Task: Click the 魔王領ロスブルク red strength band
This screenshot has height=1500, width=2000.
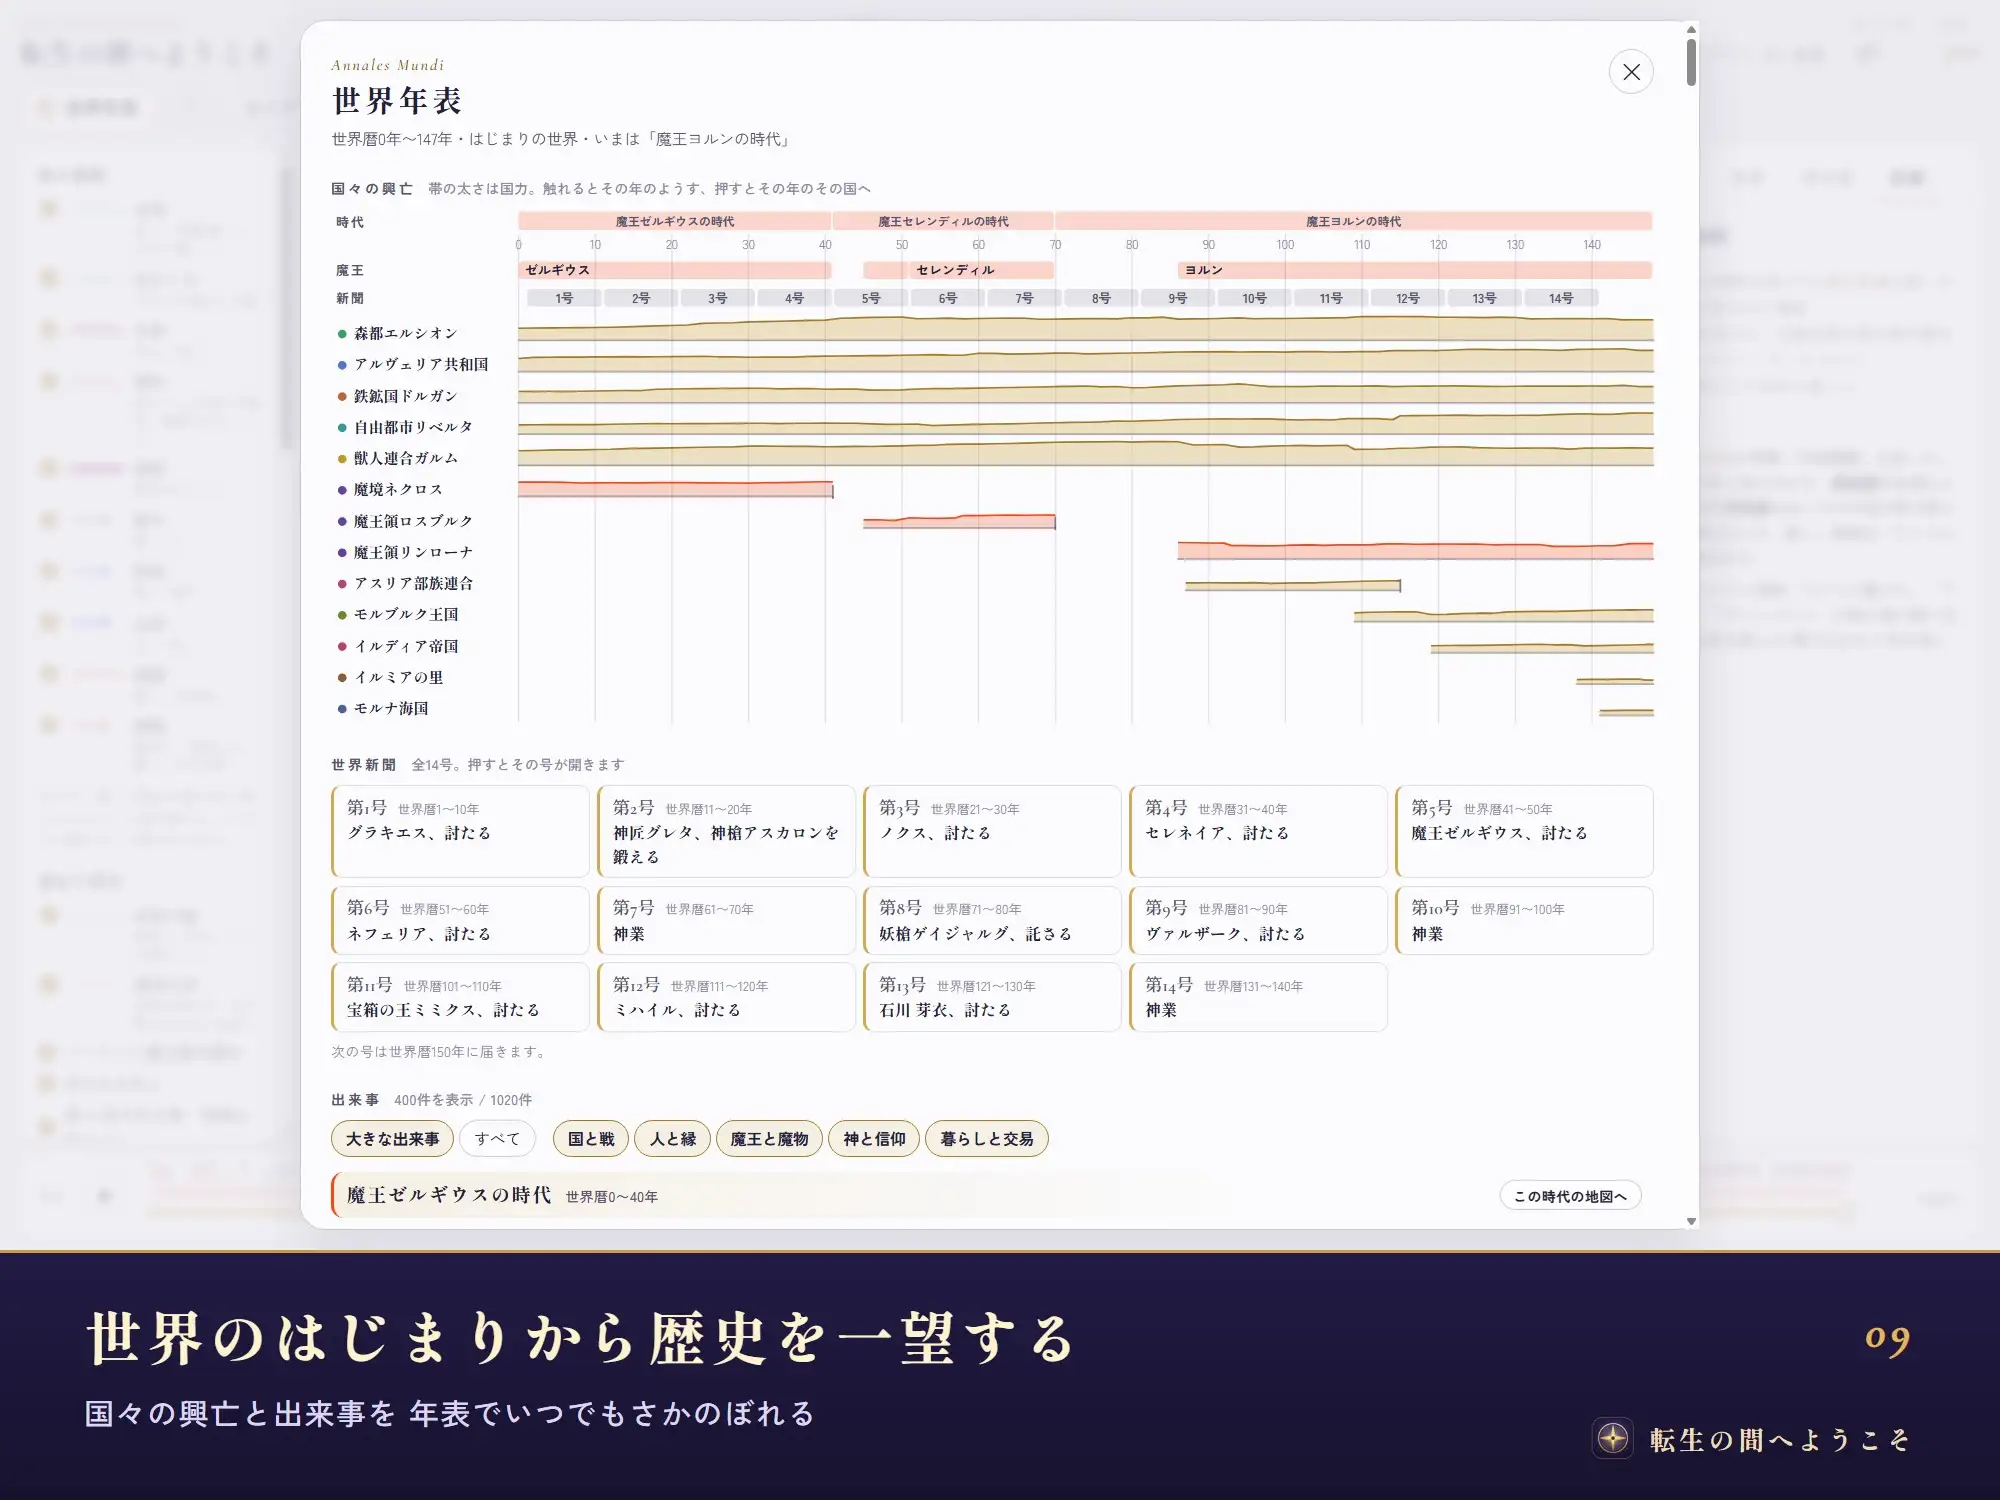Action: click(959, 521)
